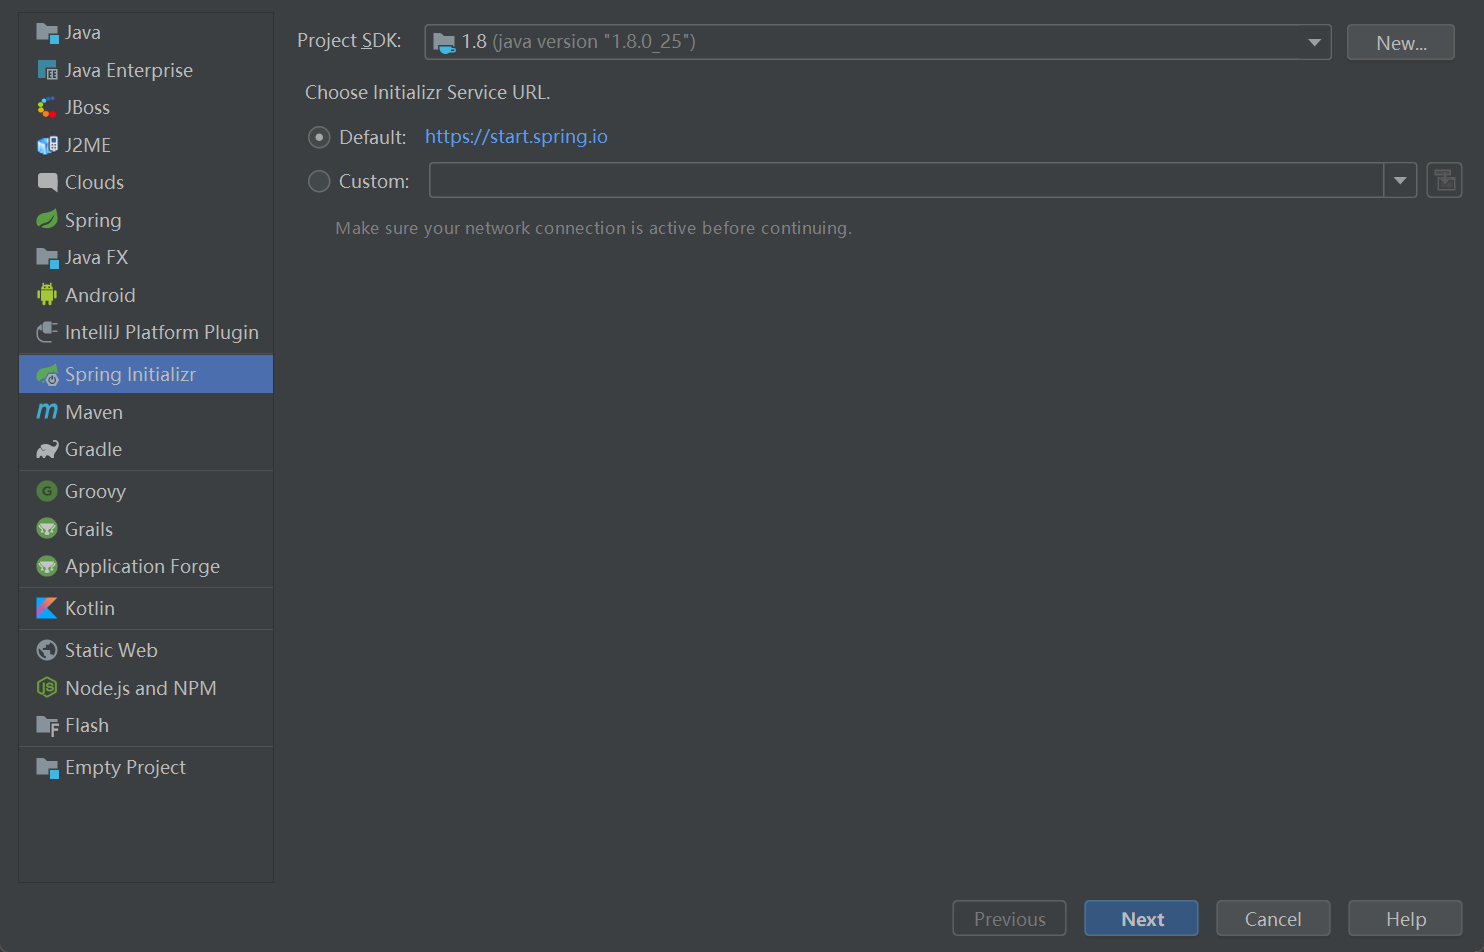
Task: Click the Project SDK label
Action: [x=349, y=41]
